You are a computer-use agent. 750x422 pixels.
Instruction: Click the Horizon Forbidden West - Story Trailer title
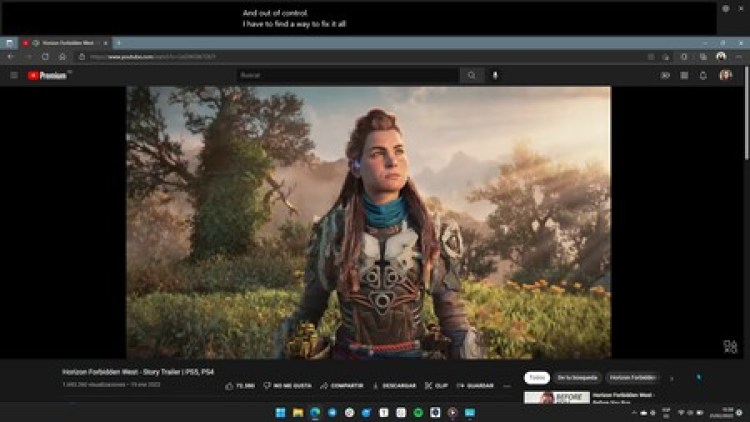click(138, 372)
